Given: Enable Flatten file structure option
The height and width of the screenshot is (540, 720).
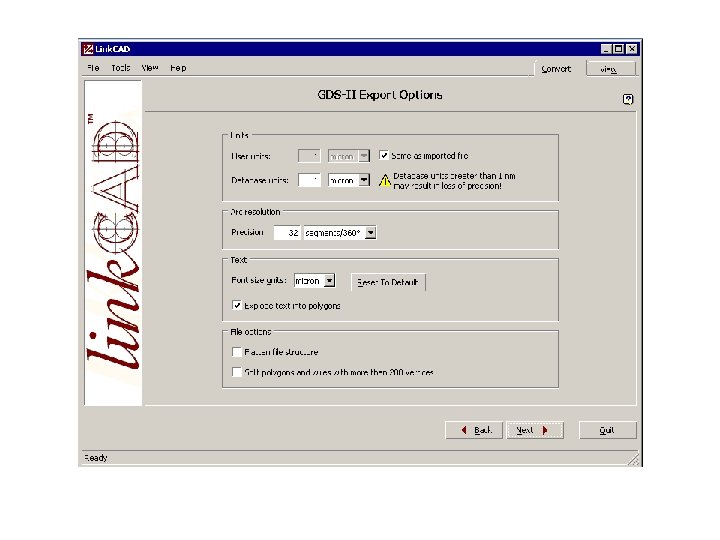Looking at the screenshot, I should (237, 352).
